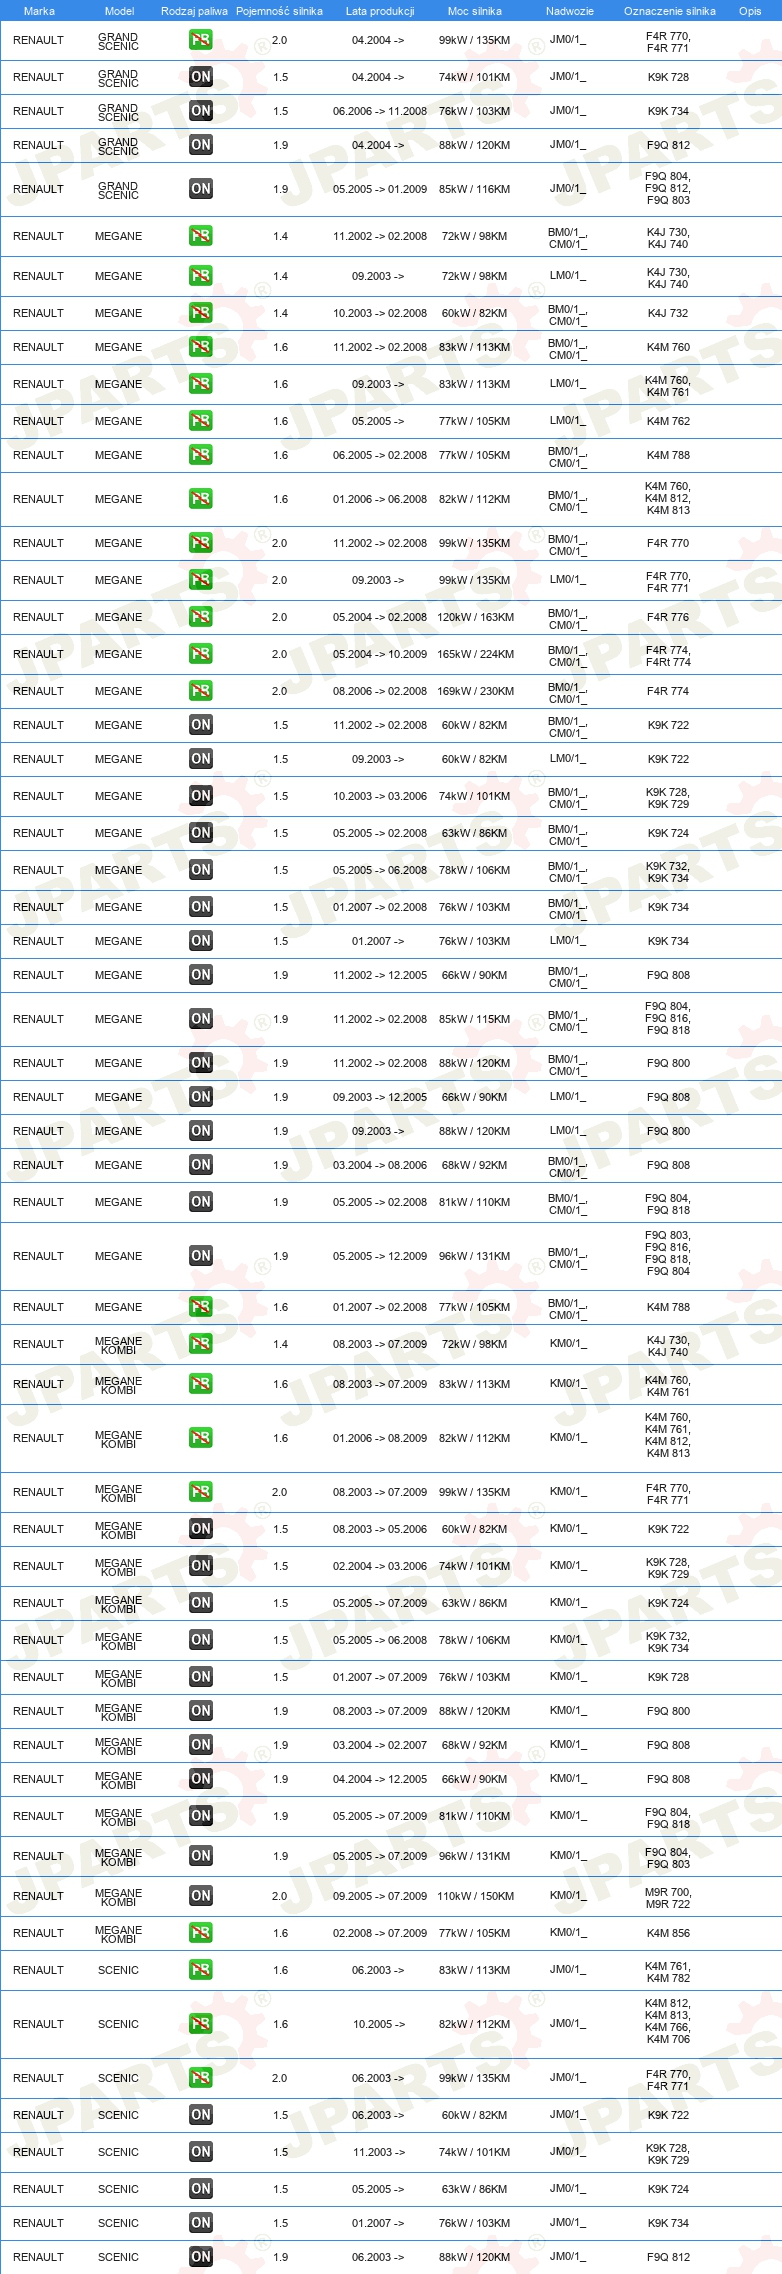
Task: Click the 'Rodzaj paliwa' column header
Action: pyautogui.click(x=194, y=11)
